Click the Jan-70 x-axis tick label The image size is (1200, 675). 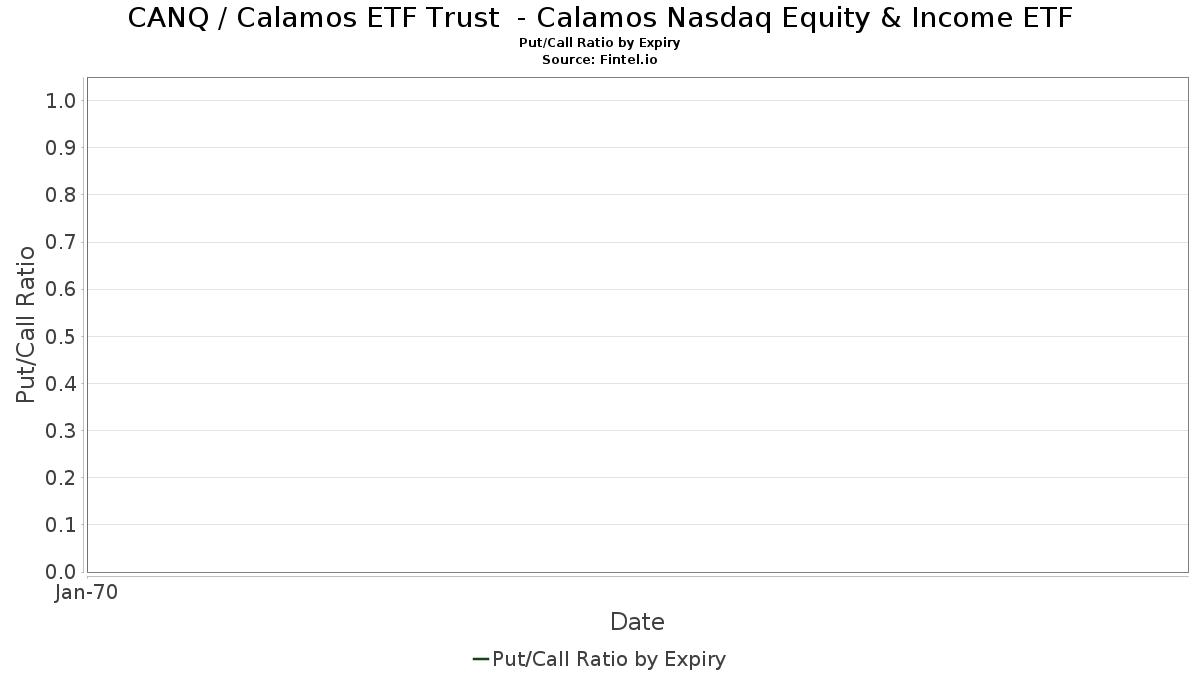87,593
